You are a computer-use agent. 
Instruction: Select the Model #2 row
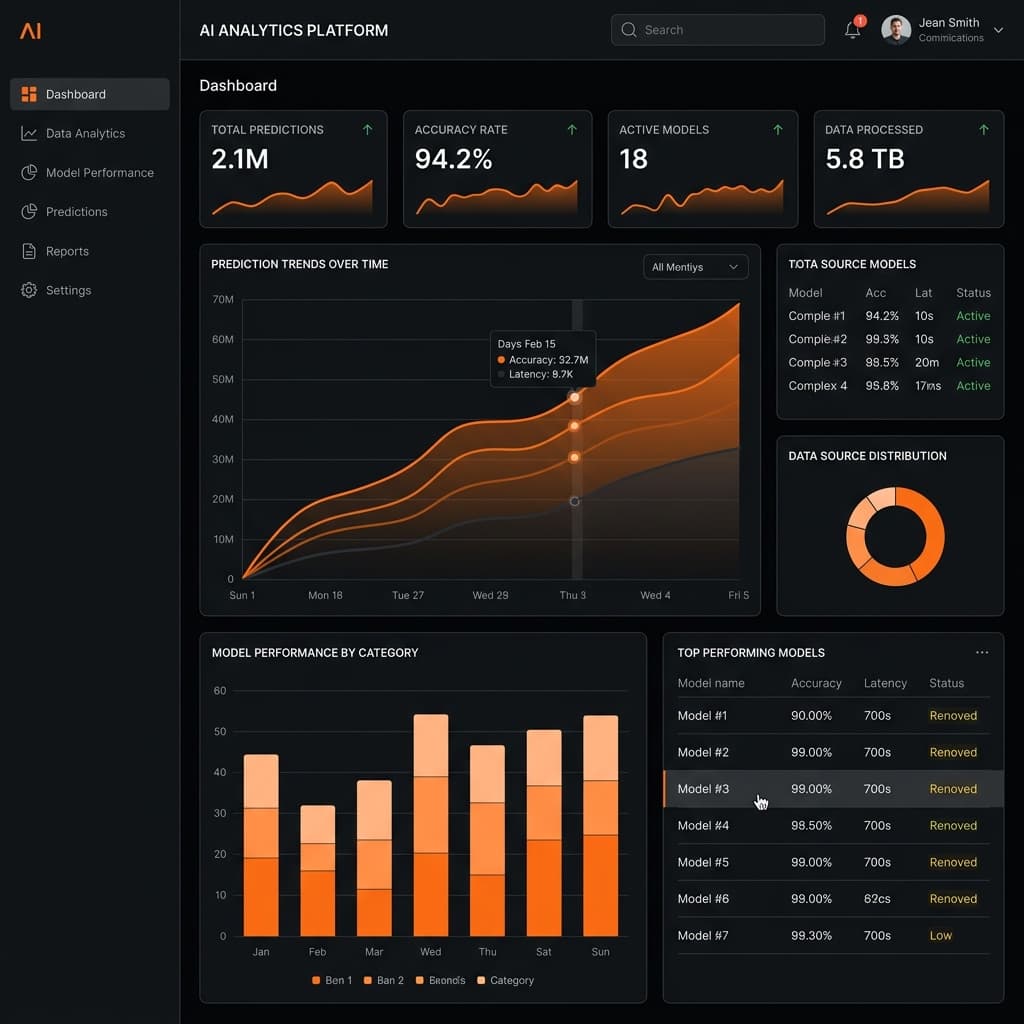[833, 752]
